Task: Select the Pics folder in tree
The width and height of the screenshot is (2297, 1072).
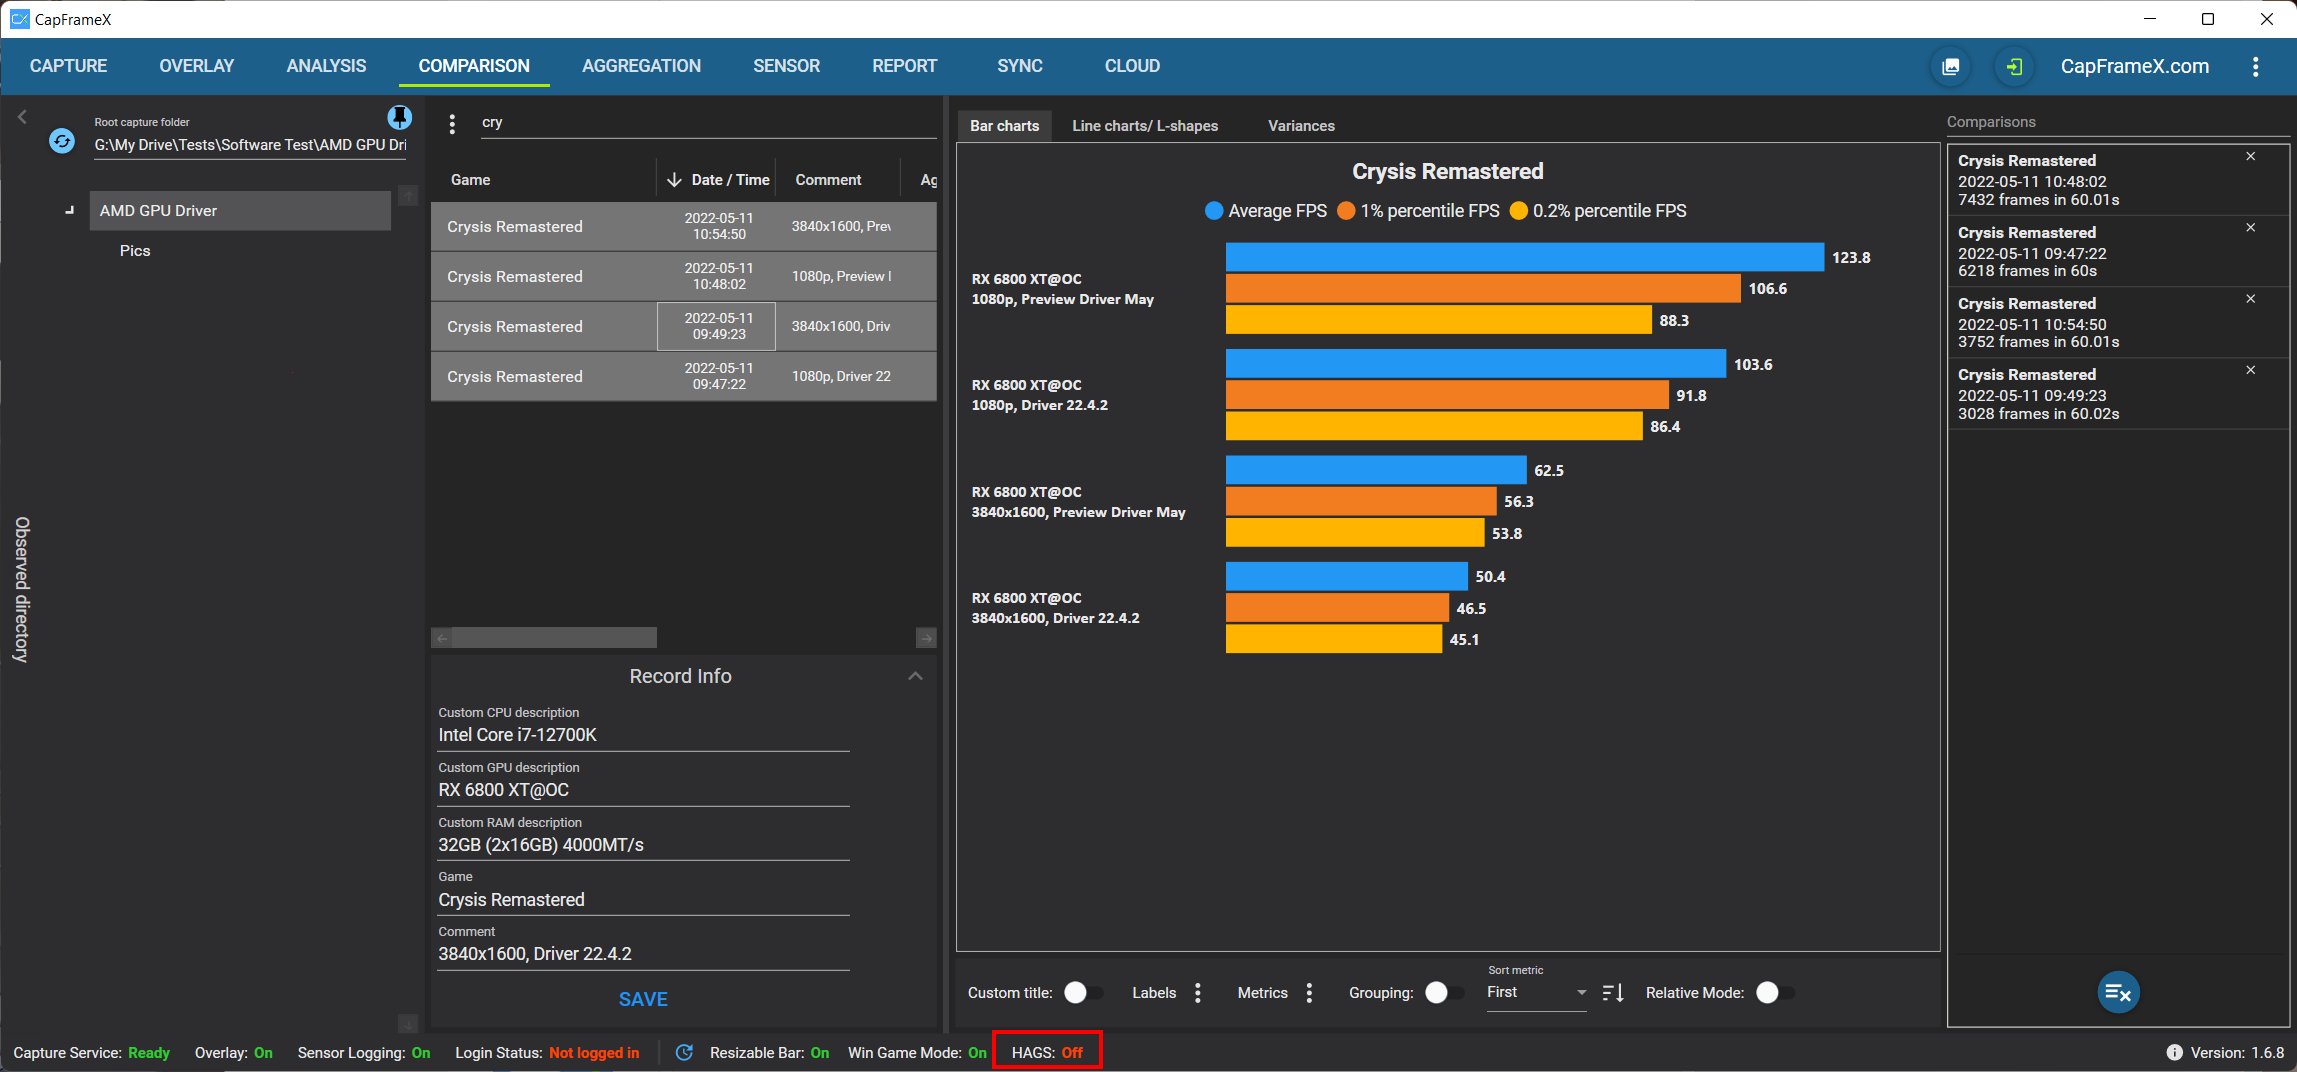Action: 135,251
